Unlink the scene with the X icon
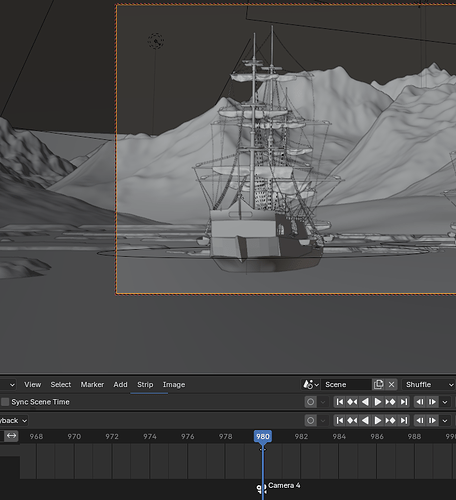The width and height of the screenshot is (456, 500). pyautogui.click(x=391, y=385)
